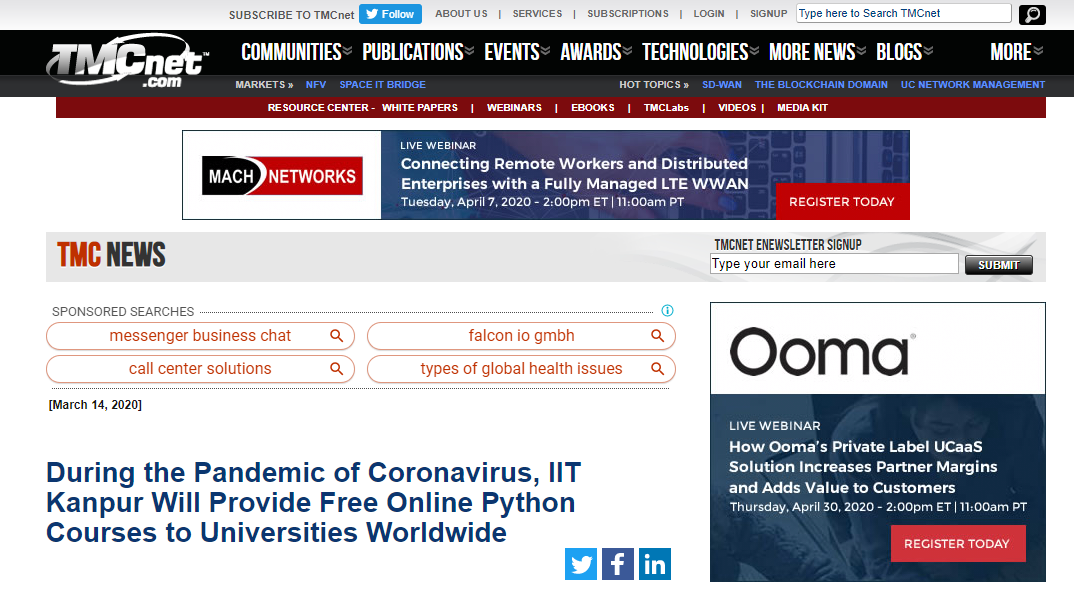Open the Ebooks resource link

click(592, 108)
